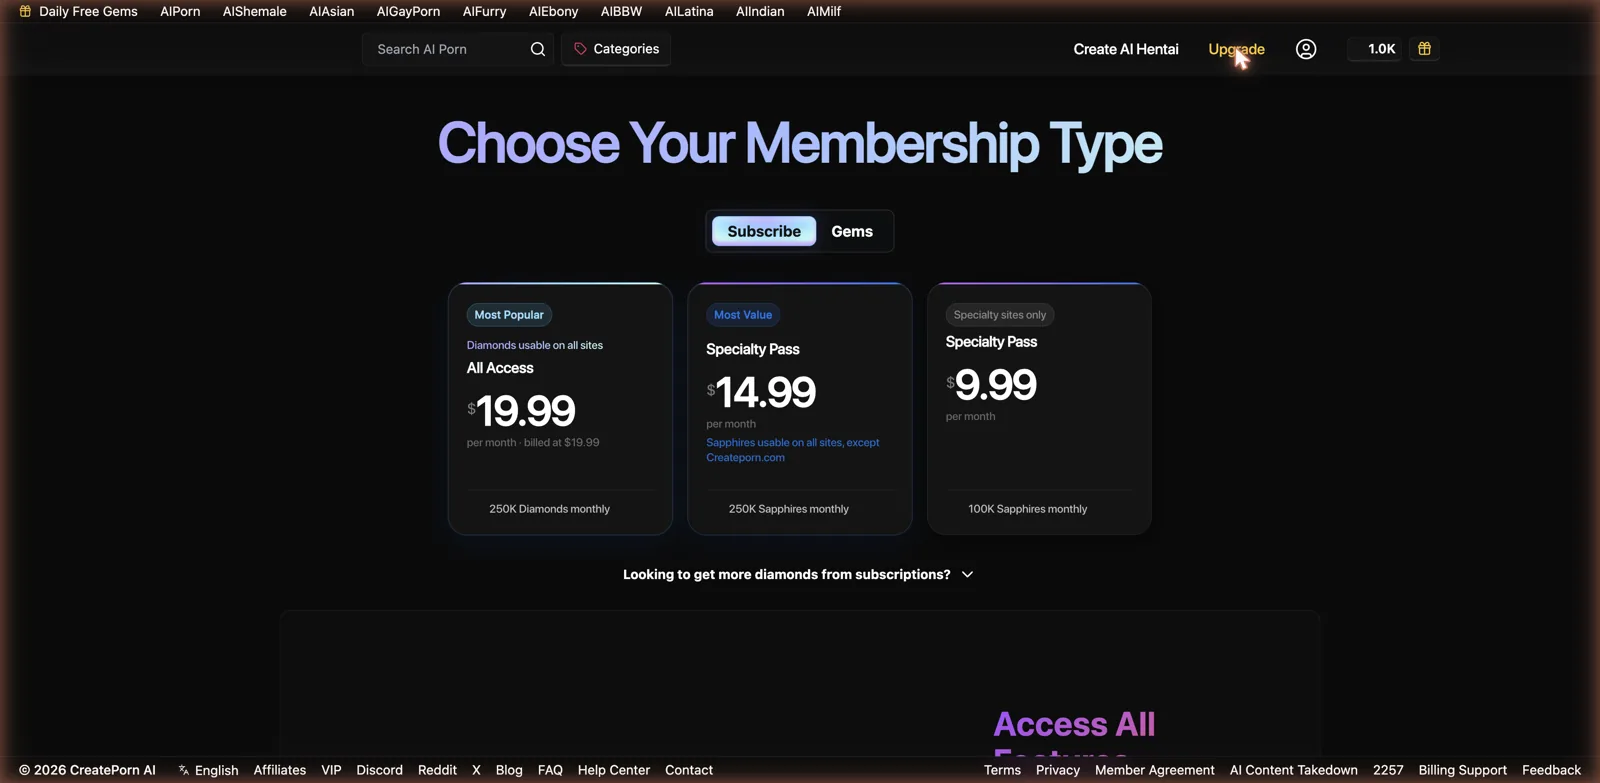The width and height of the screenshot is (1600, 783).
Task: Go to the AIBBW site link
Action: tap(622, 11)
